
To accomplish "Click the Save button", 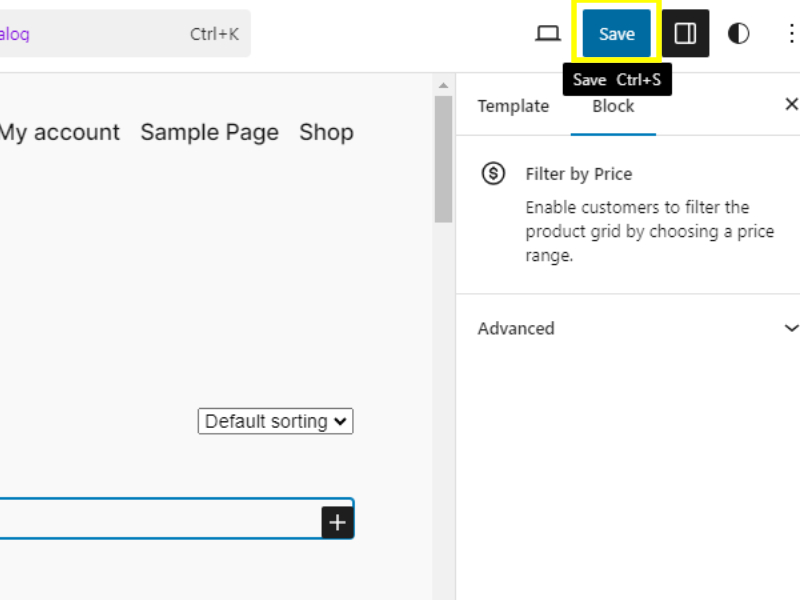I will pyautogui.click(x=616, y=34).
